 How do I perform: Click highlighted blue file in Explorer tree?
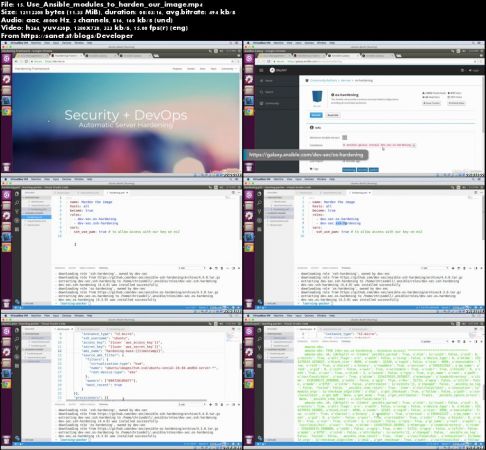(37, 217)
